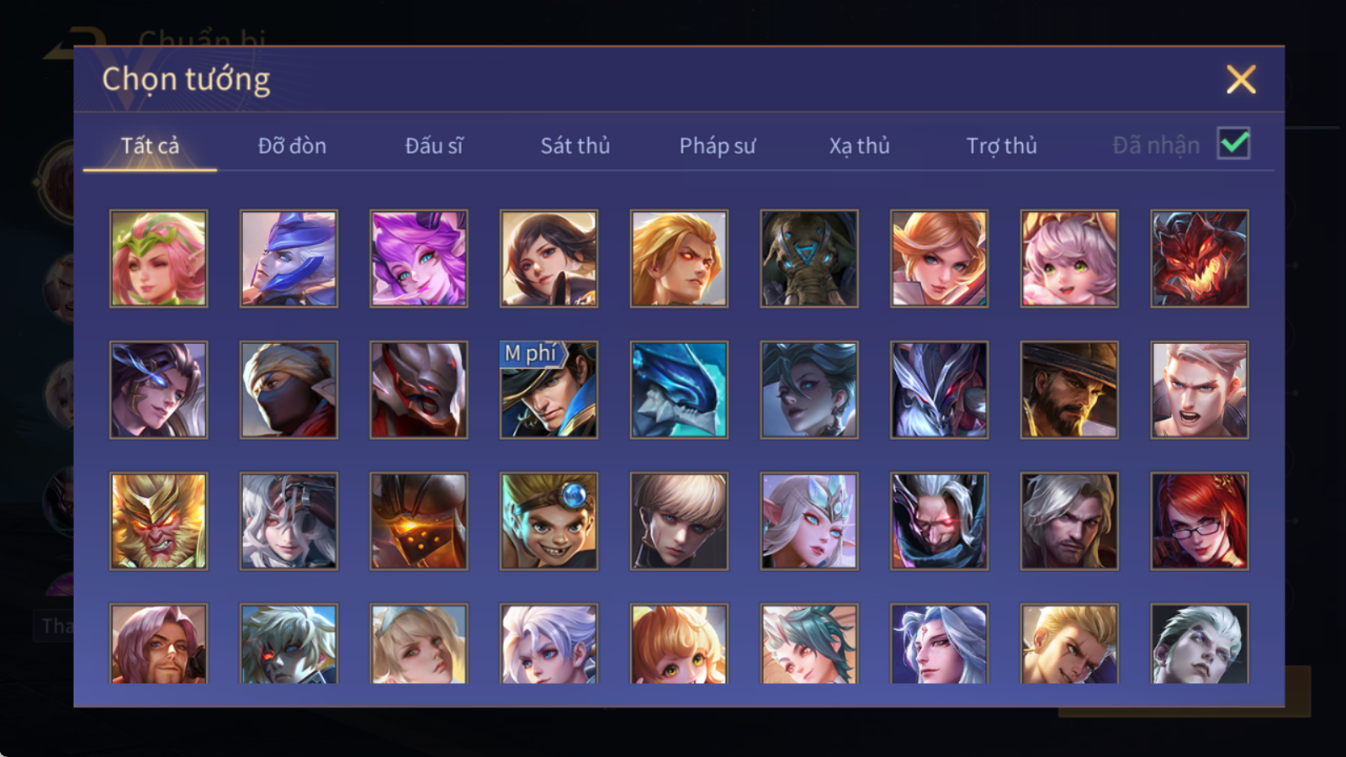Pick the masked ninja with red scarf
Viewport: 1346px width, 757px height.
[x=289, y=390]
